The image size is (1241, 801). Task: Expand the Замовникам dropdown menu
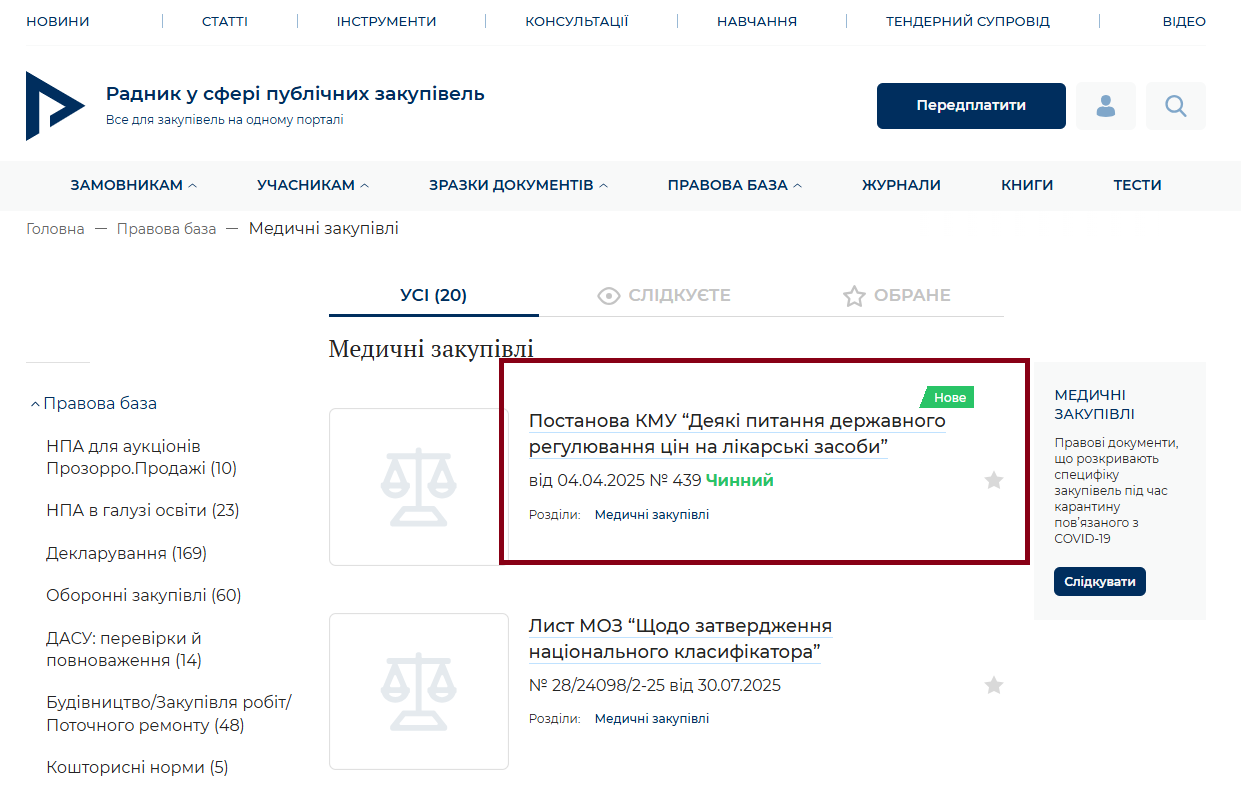[x=133, y=185]
